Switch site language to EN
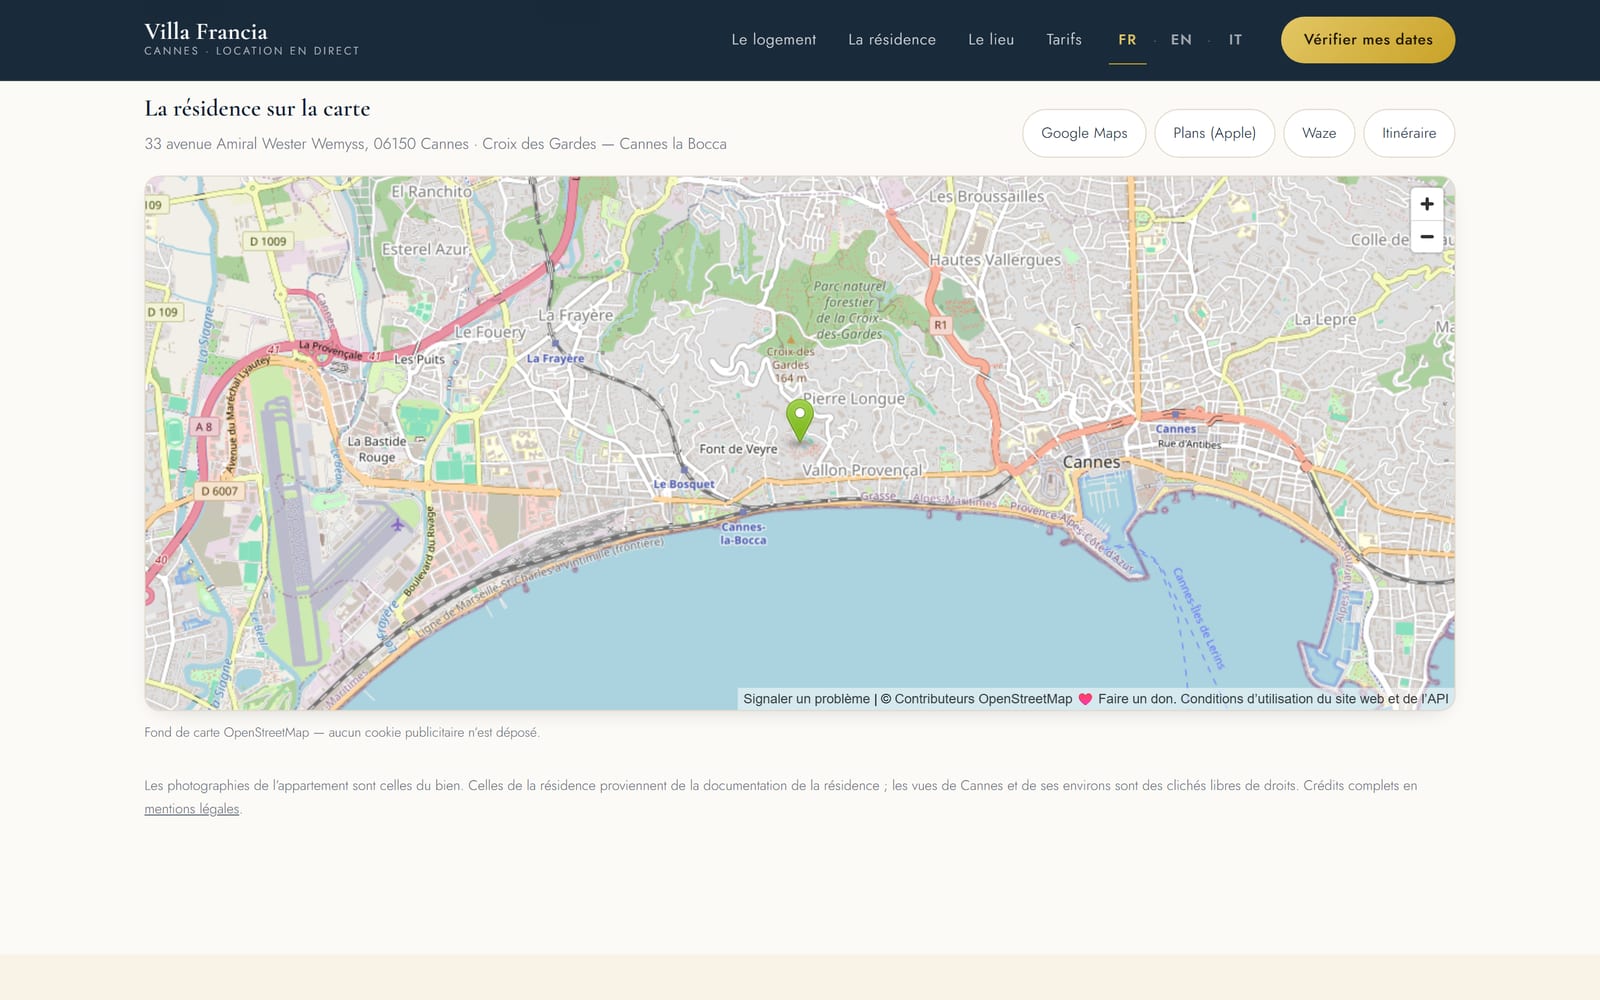Viewport: 1600px width, 1000px height. [x=1181, y=40]
